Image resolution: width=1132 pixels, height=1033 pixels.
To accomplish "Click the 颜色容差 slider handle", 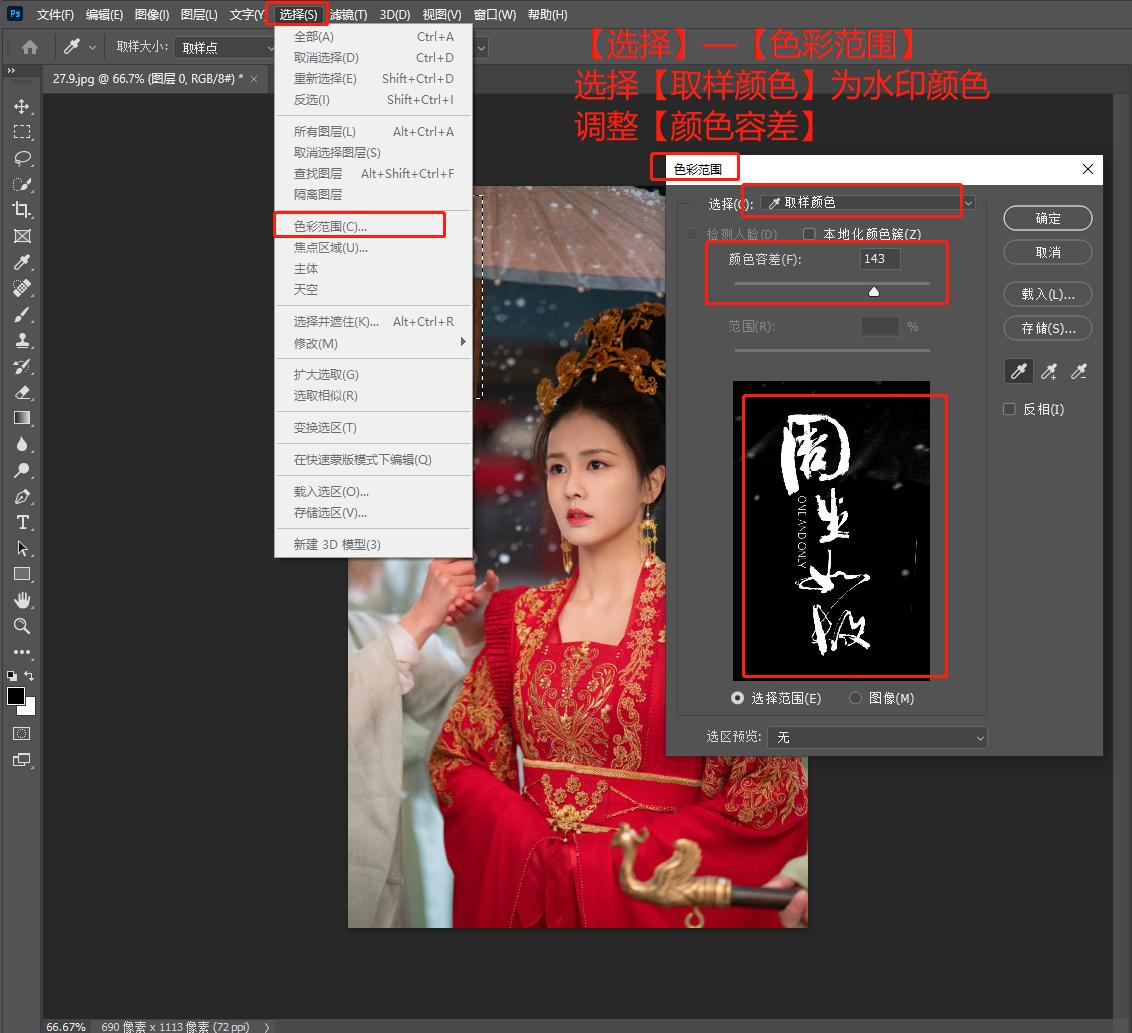I will coord(874,292).
